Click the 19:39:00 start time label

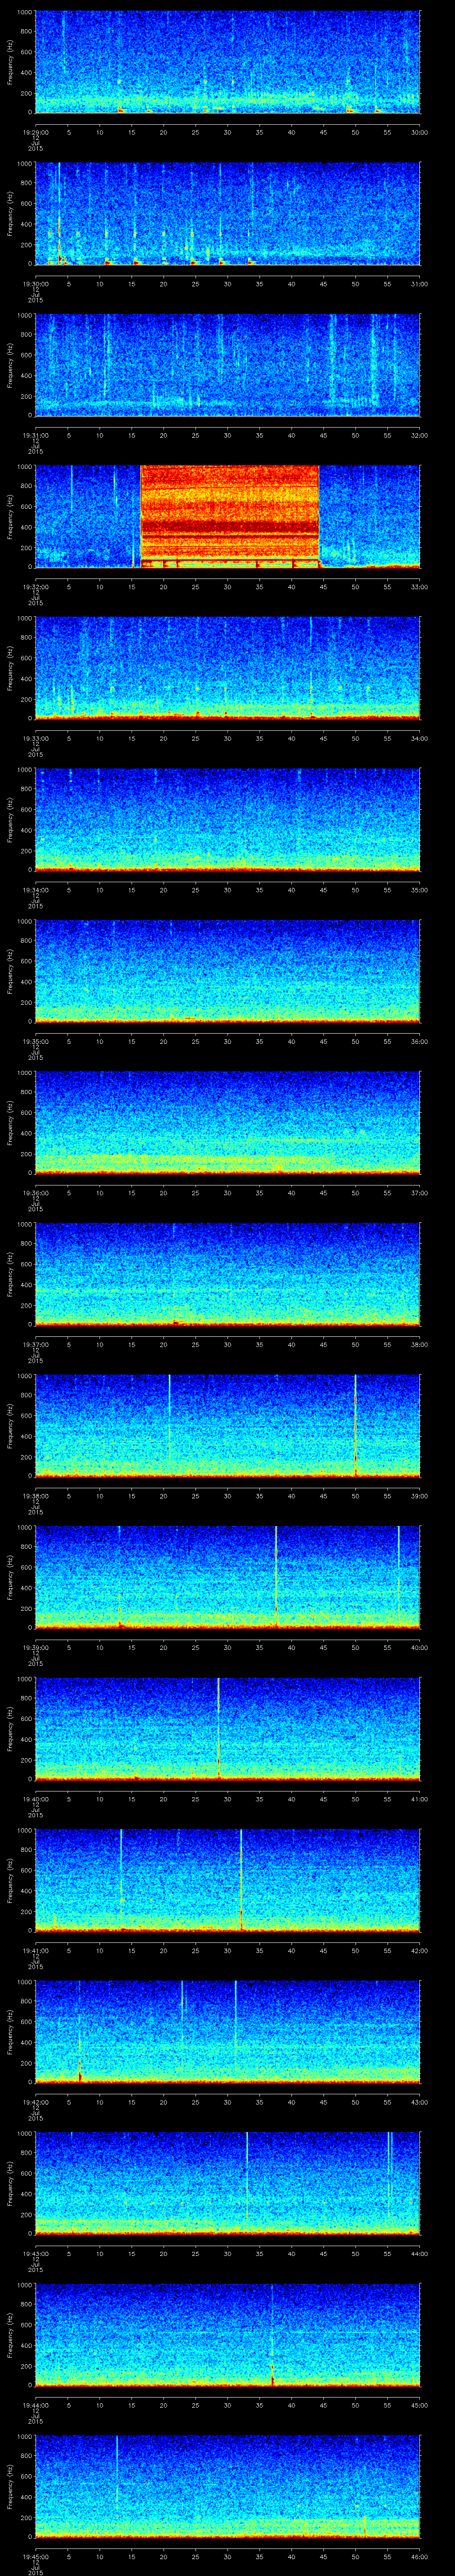click(35, 1647)
